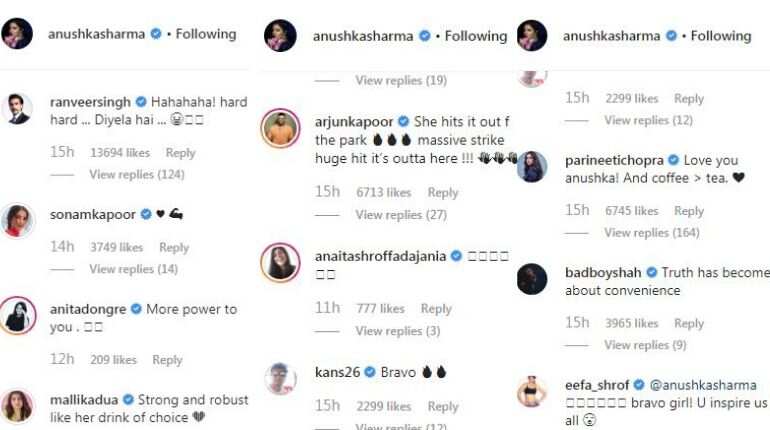770x430 pixels.
Task: Expand View replies (124) under ranveersingh
Action: 137,174
